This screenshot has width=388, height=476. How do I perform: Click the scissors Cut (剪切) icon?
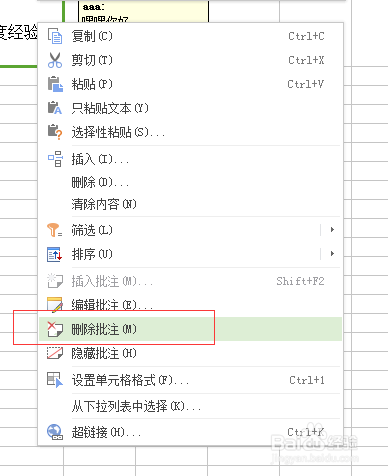55,60
